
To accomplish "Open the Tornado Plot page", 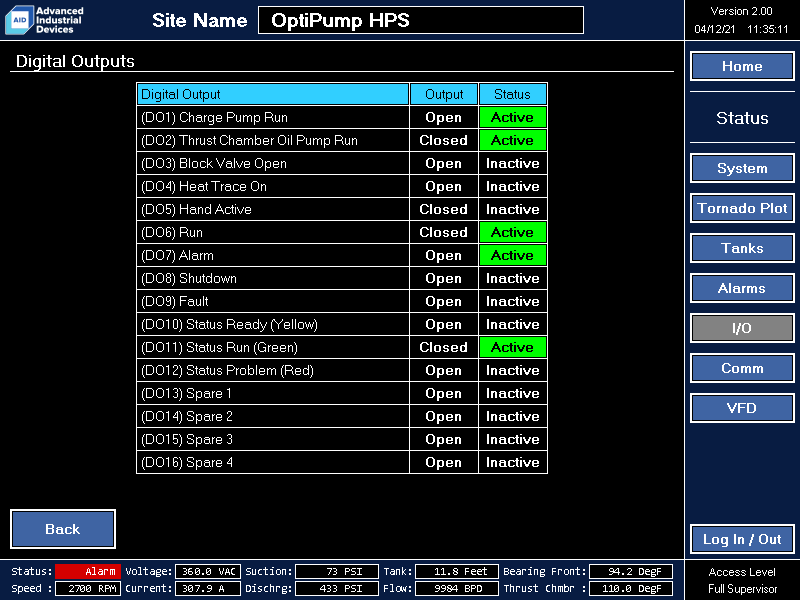I will click(742, 208).
